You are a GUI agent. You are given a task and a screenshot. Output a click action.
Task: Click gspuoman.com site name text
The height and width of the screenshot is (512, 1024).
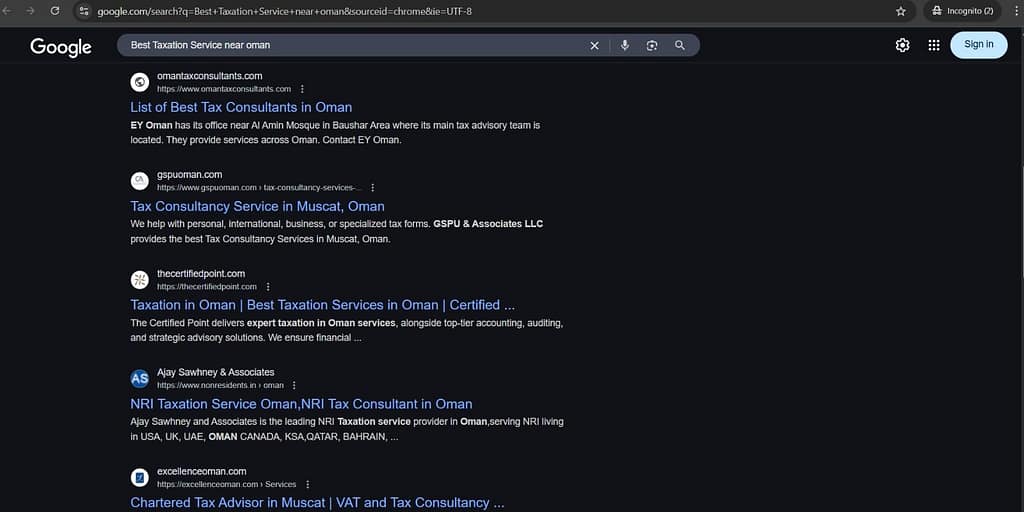click(189, 174)
